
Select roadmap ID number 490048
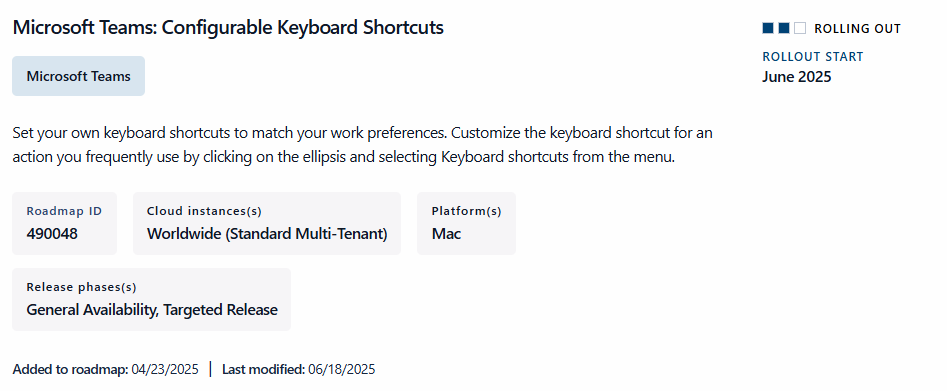tap(52, 234)
